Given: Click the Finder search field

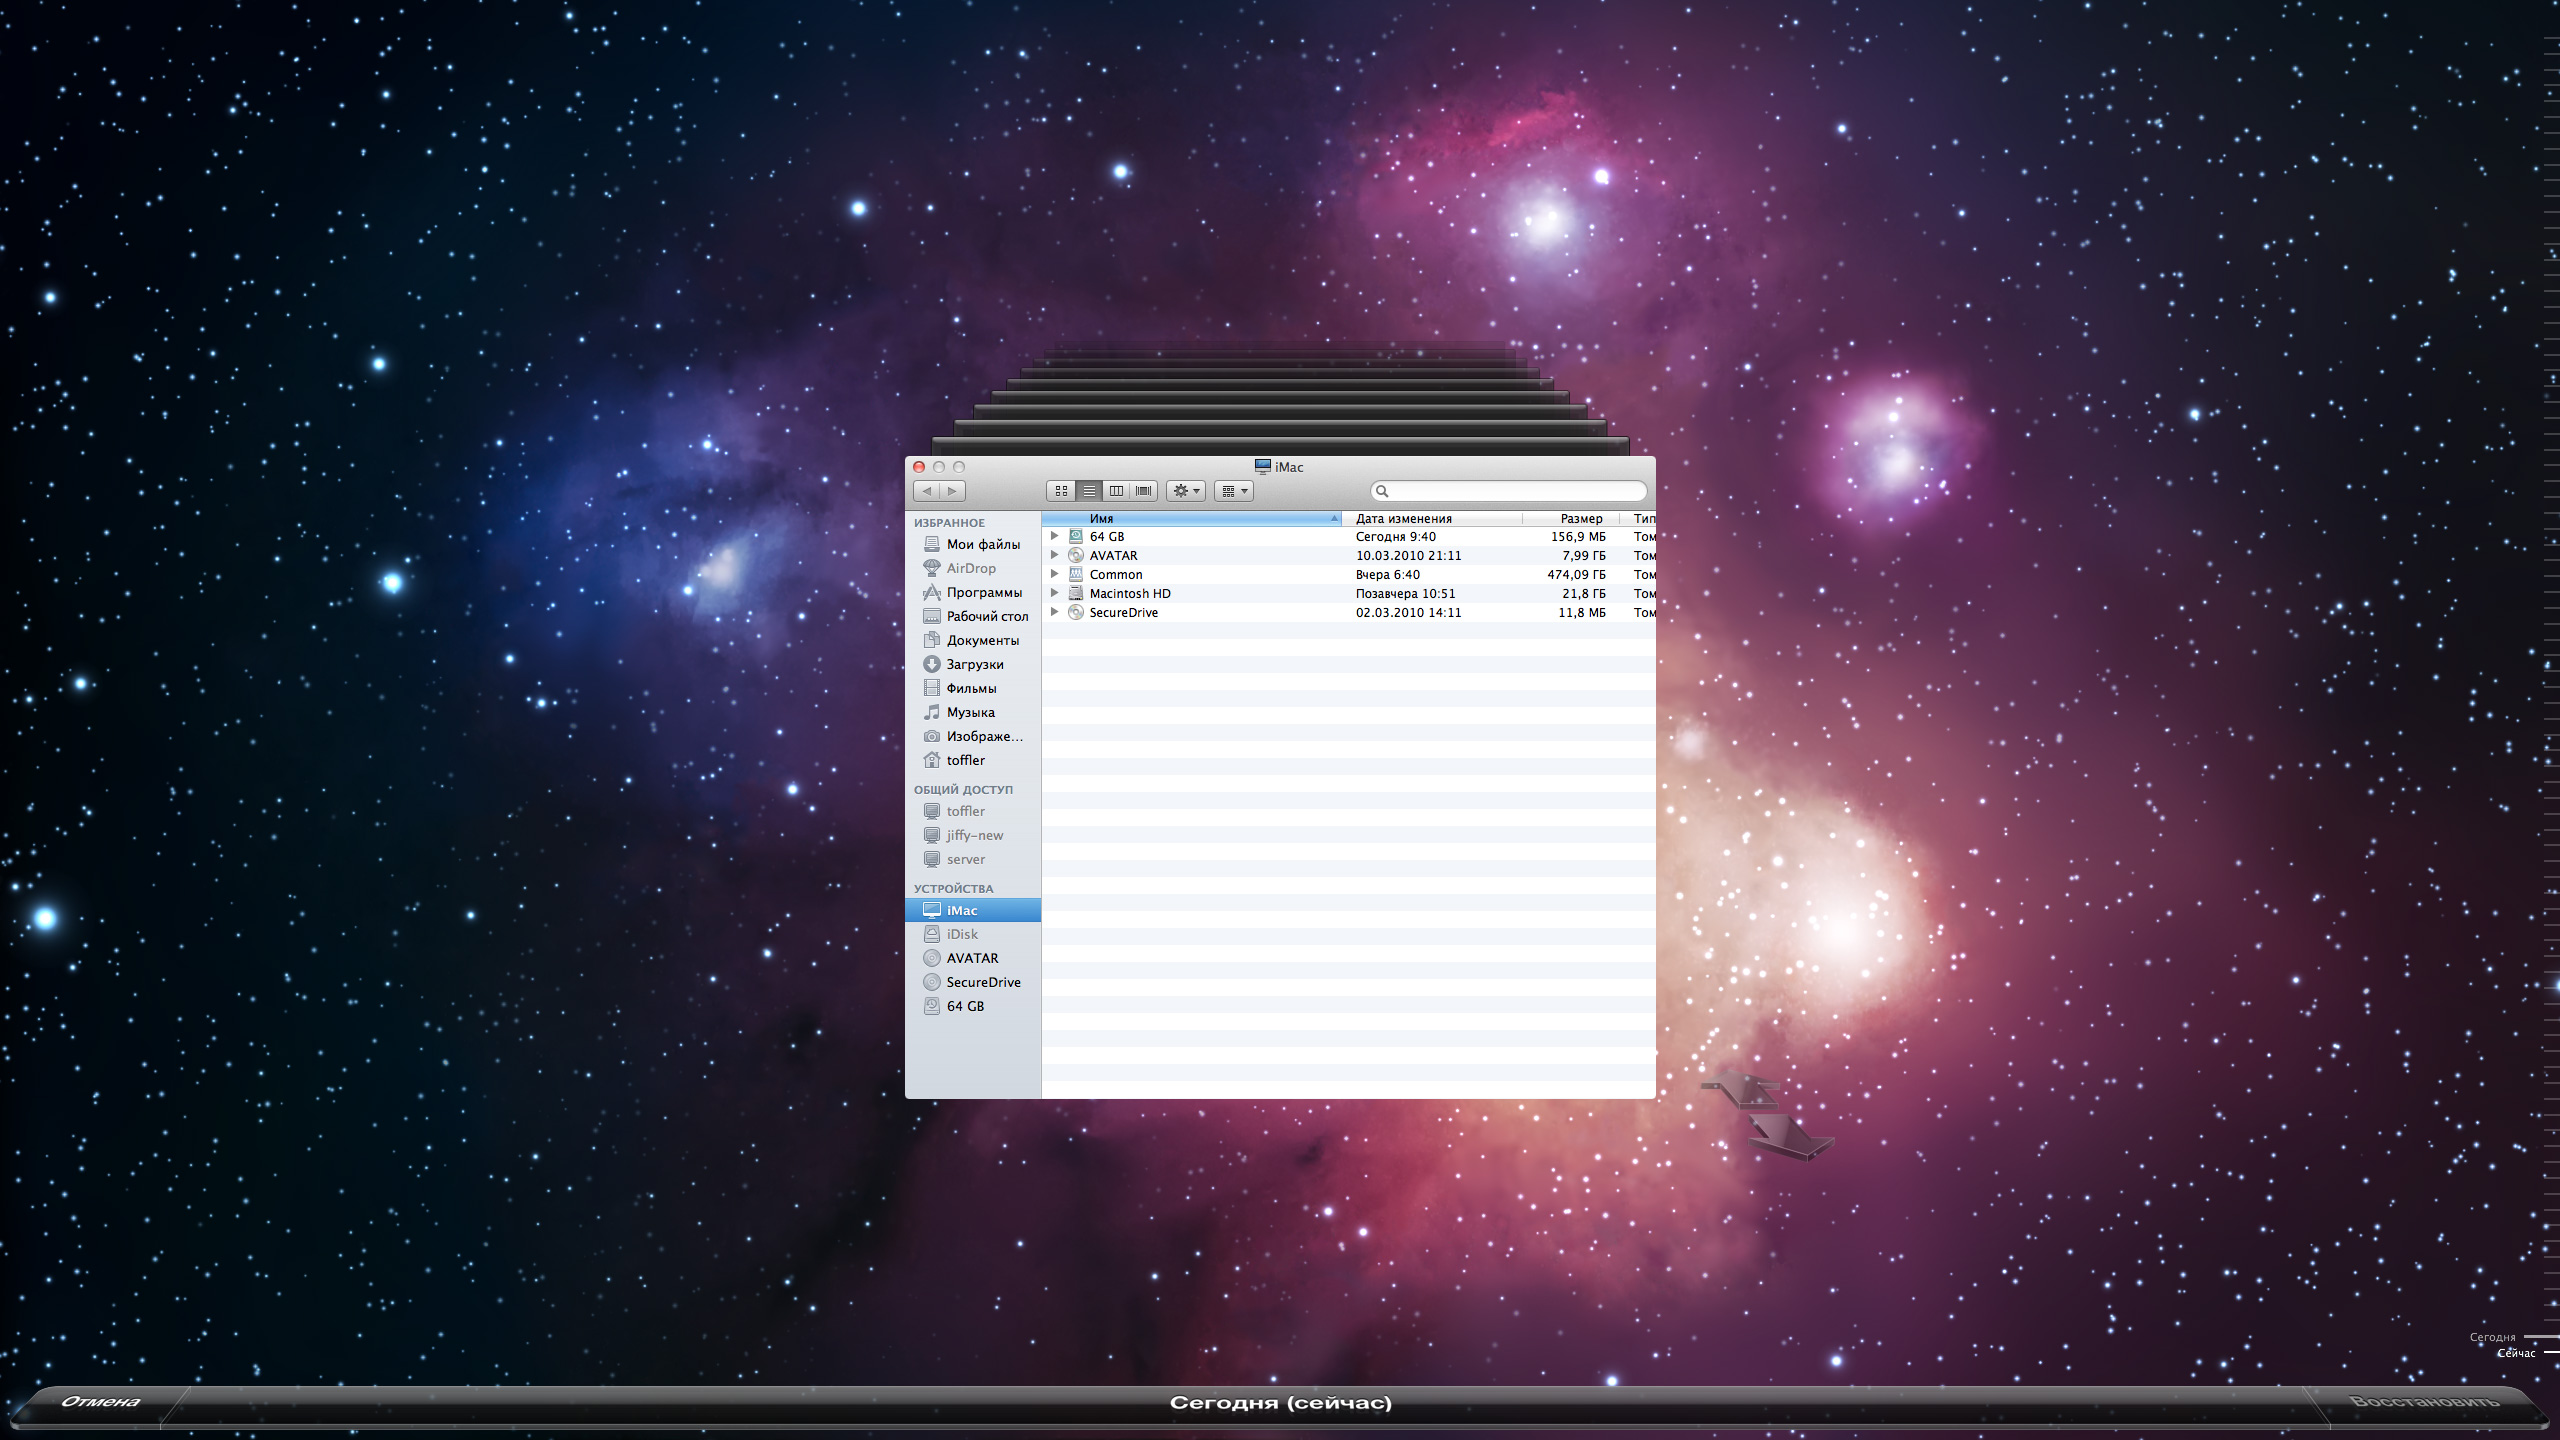Looking at the screenshot, I should (1515, 491).
